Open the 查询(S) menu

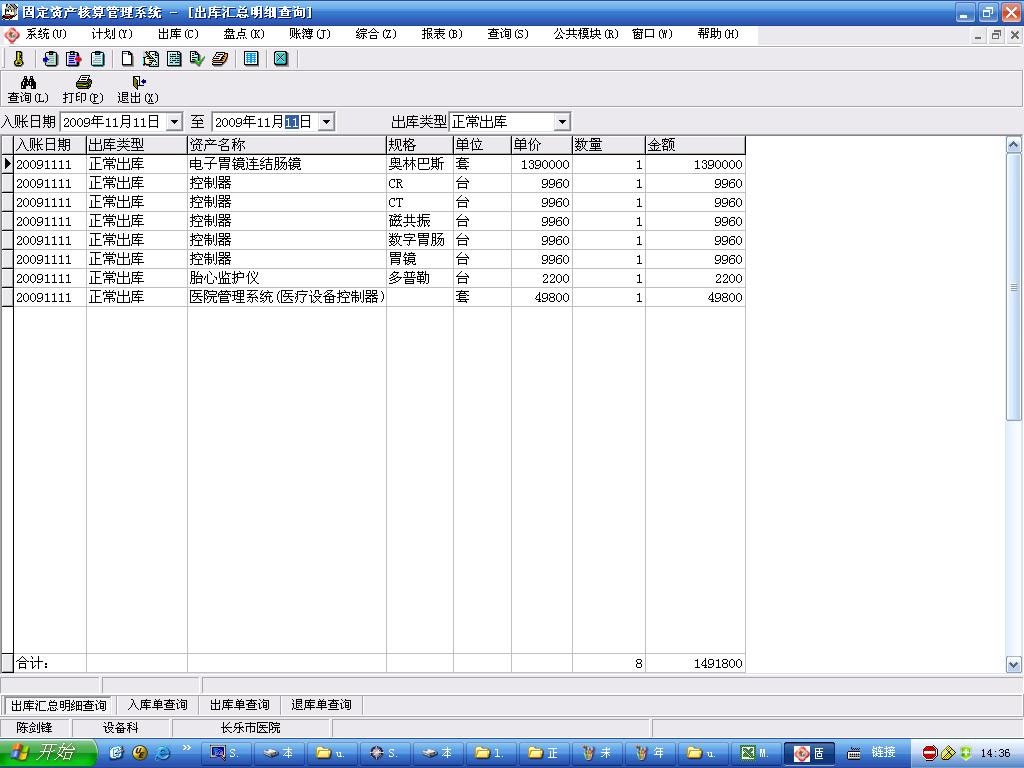pyautogui.click(x=508, y=34)
